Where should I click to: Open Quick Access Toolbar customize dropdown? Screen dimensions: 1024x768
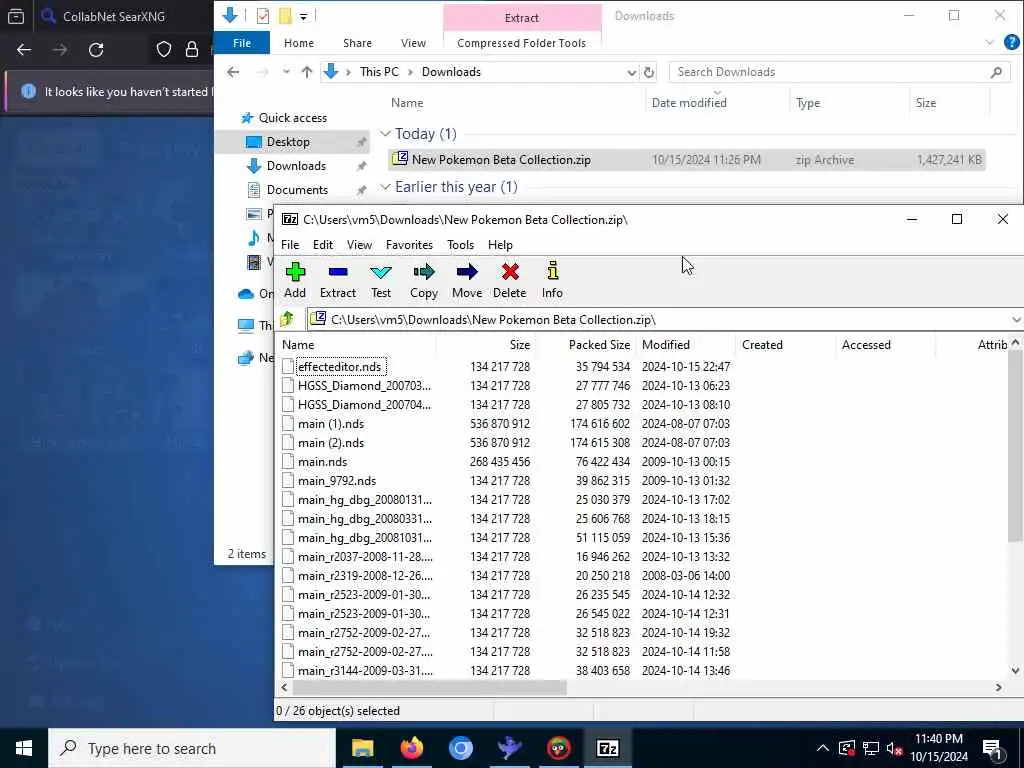click(x=304, y=16)
